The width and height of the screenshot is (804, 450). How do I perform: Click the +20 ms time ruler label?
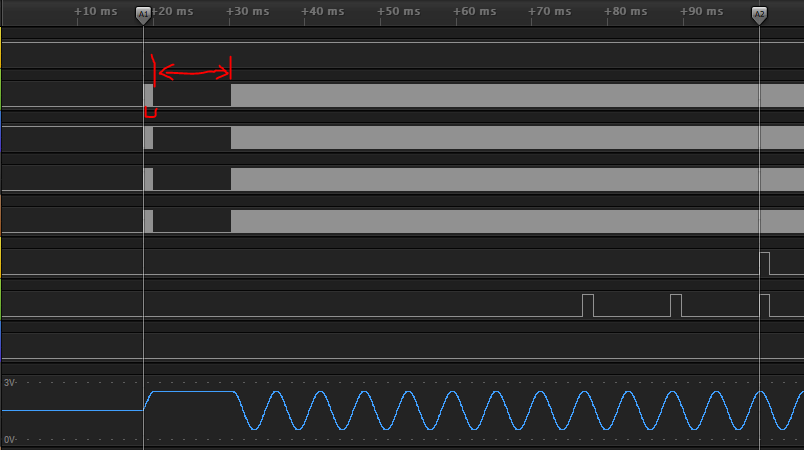coord(173,11)
